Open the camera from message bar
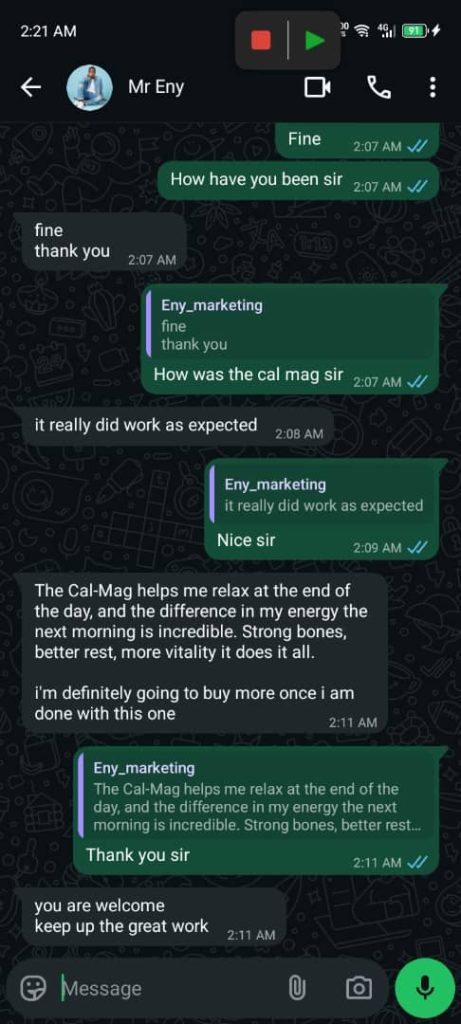This screenshot has height=1024, width=461. pyautogui.click(x=358, y=988)
